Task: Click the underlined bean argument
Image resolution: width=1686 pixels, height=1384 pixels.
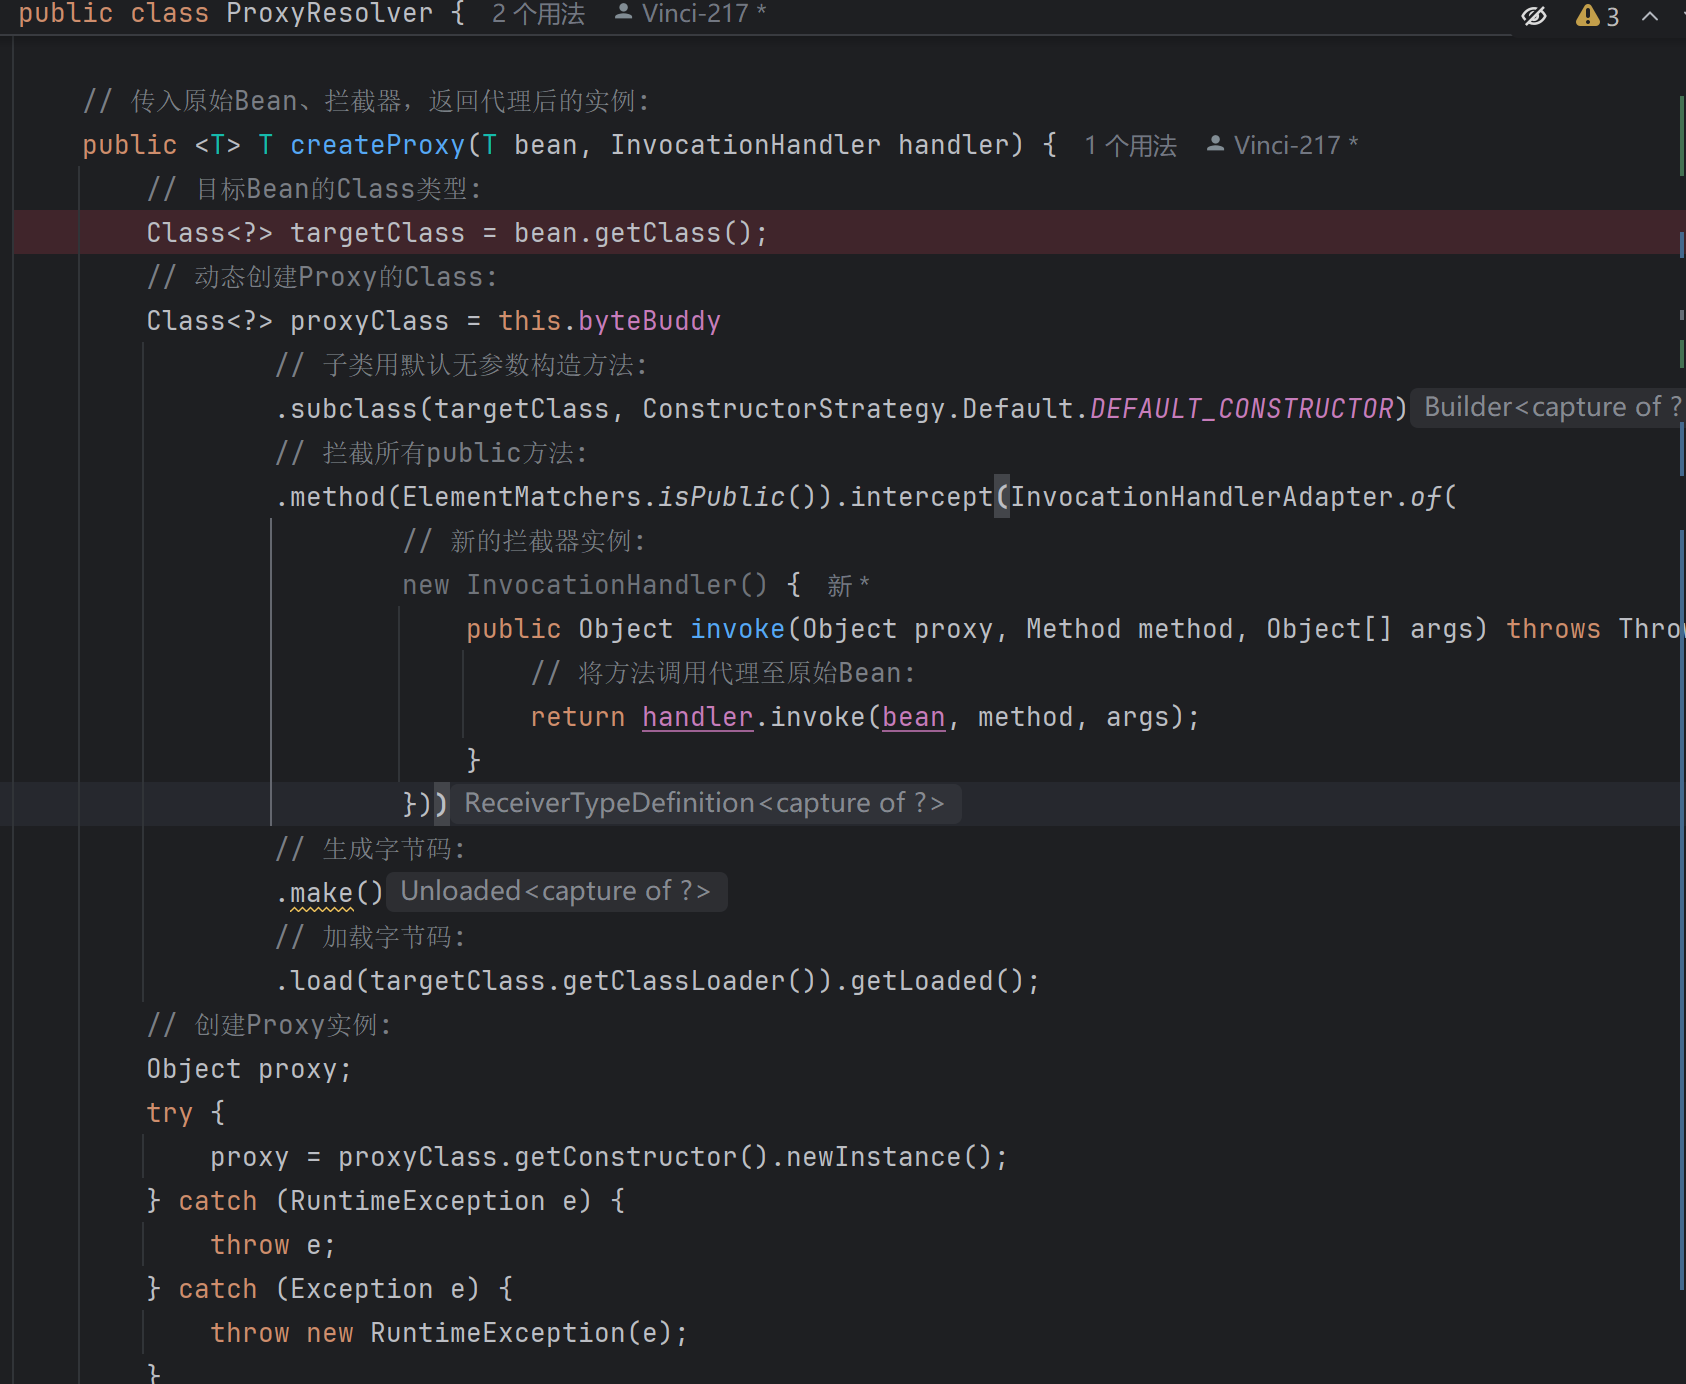Action: pyautogui.click(x=913, y=717)
